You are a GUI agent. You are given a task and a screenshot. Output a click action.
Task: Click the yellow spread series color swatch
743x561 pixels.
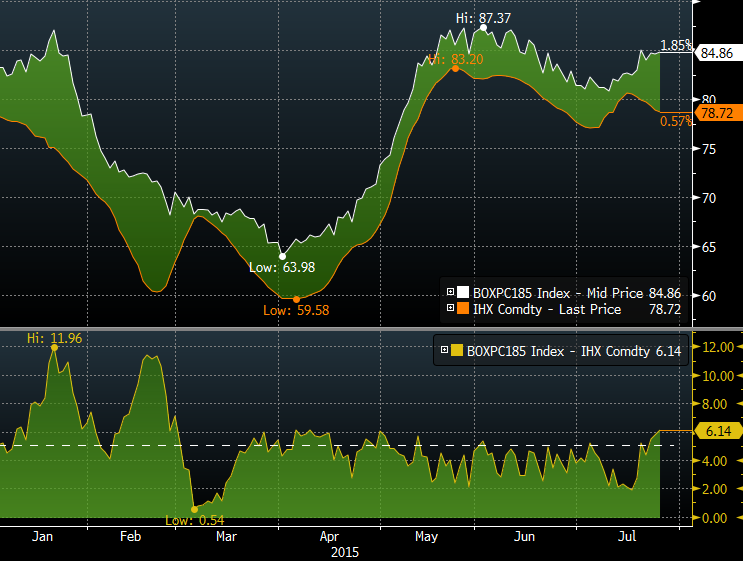[x=457, y=351]
